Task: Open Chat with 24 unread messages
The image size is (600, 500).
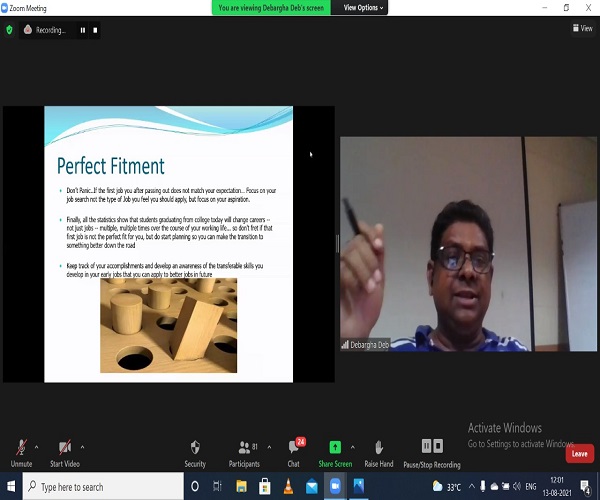Action: click(294, 453)
